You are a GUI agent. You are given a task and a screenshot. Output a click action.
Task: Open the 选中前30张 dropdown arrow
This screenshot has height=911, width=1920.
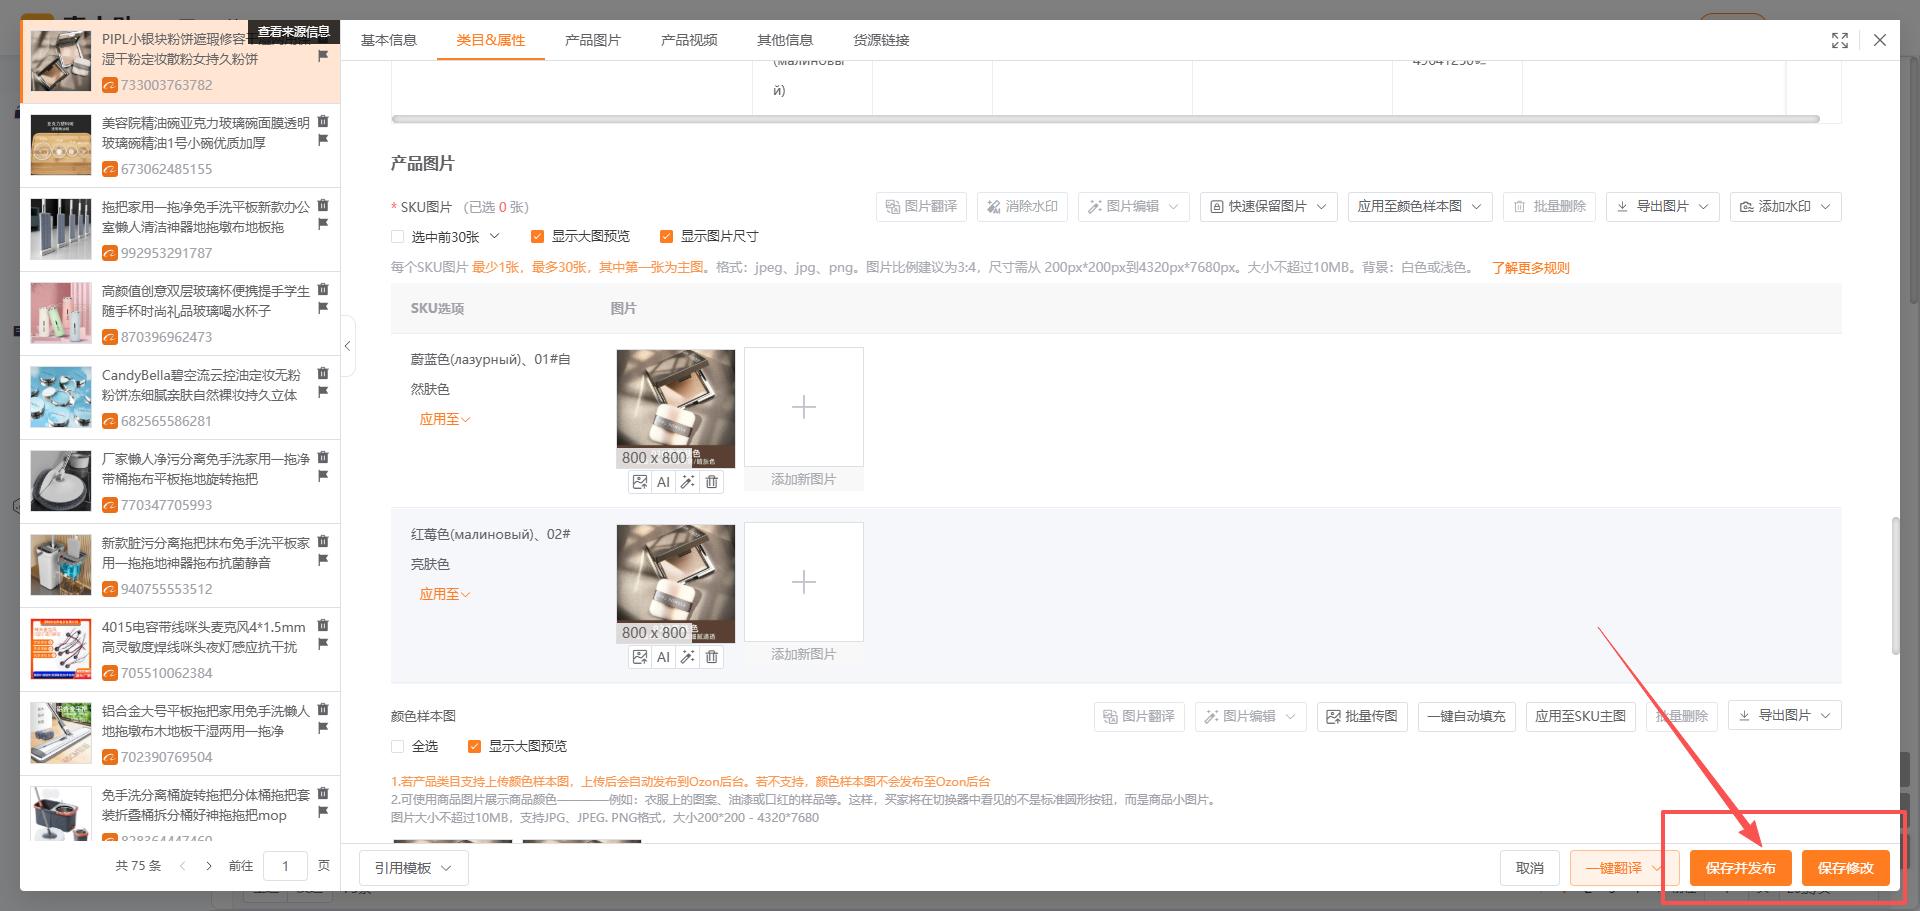pos(495,237)
